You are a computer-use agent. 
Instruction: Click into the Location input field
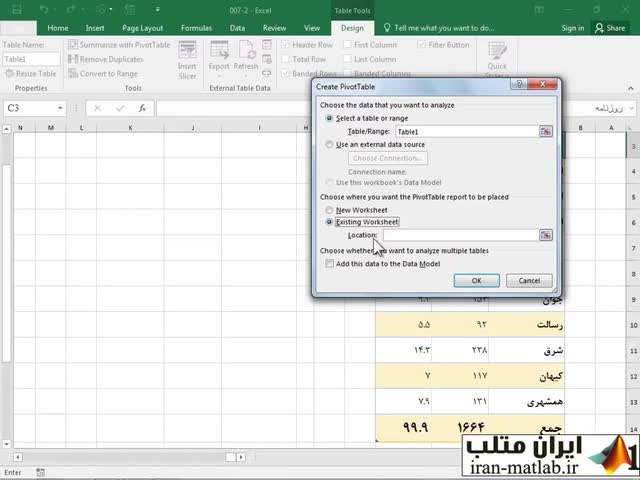coord(461,235)
